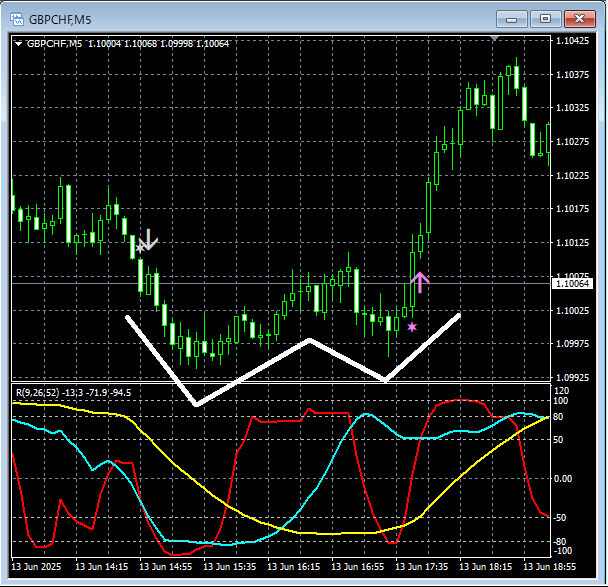Viewport: 608px width, 587px height.
Task: Click the 1.10175 price scale label
Action: point(572,209)
